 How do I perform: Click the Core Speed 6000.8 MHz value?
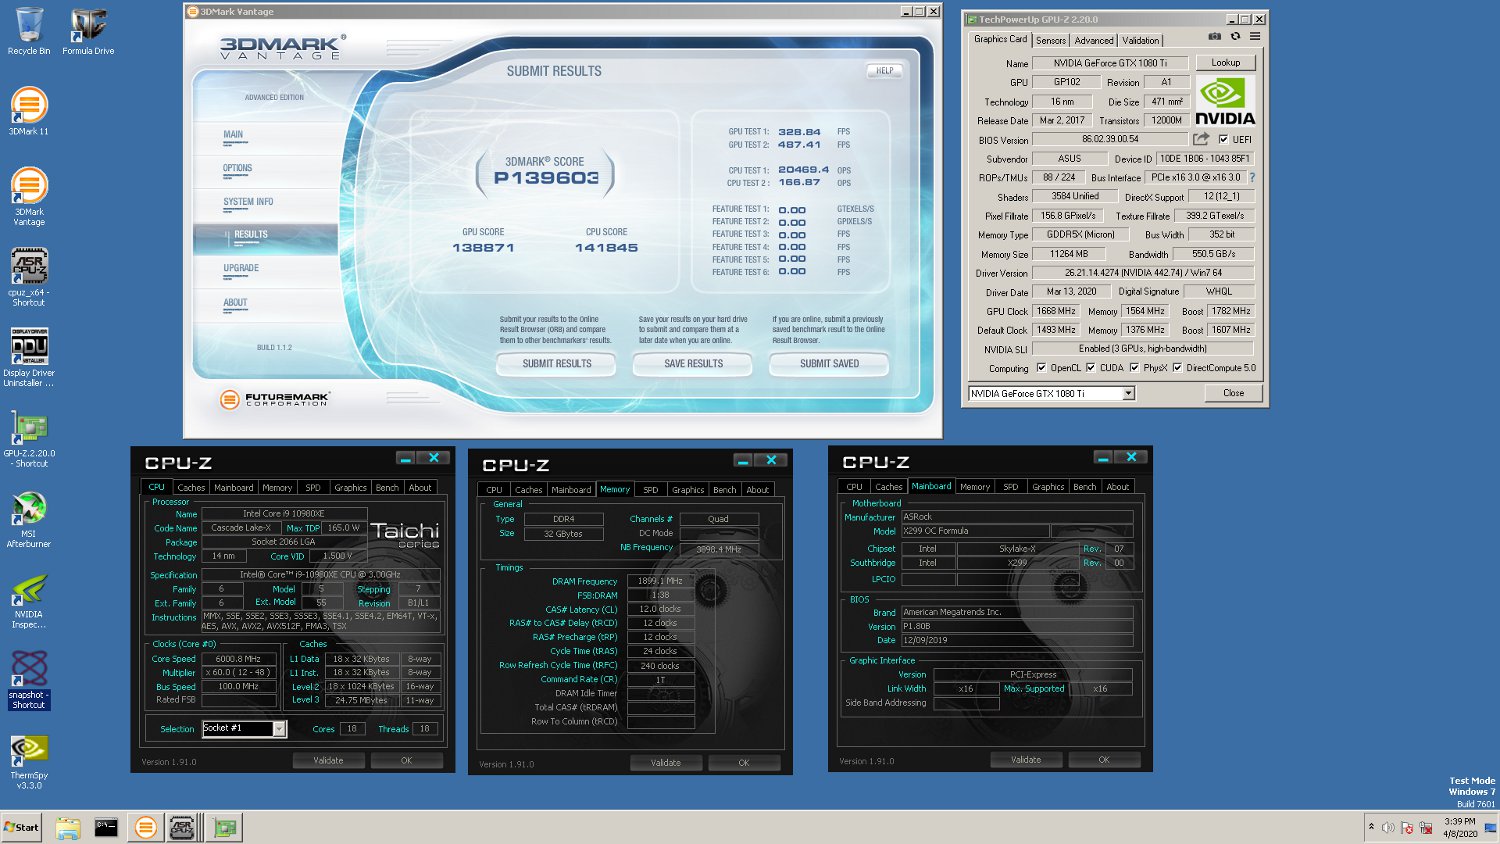coord(239,659)
